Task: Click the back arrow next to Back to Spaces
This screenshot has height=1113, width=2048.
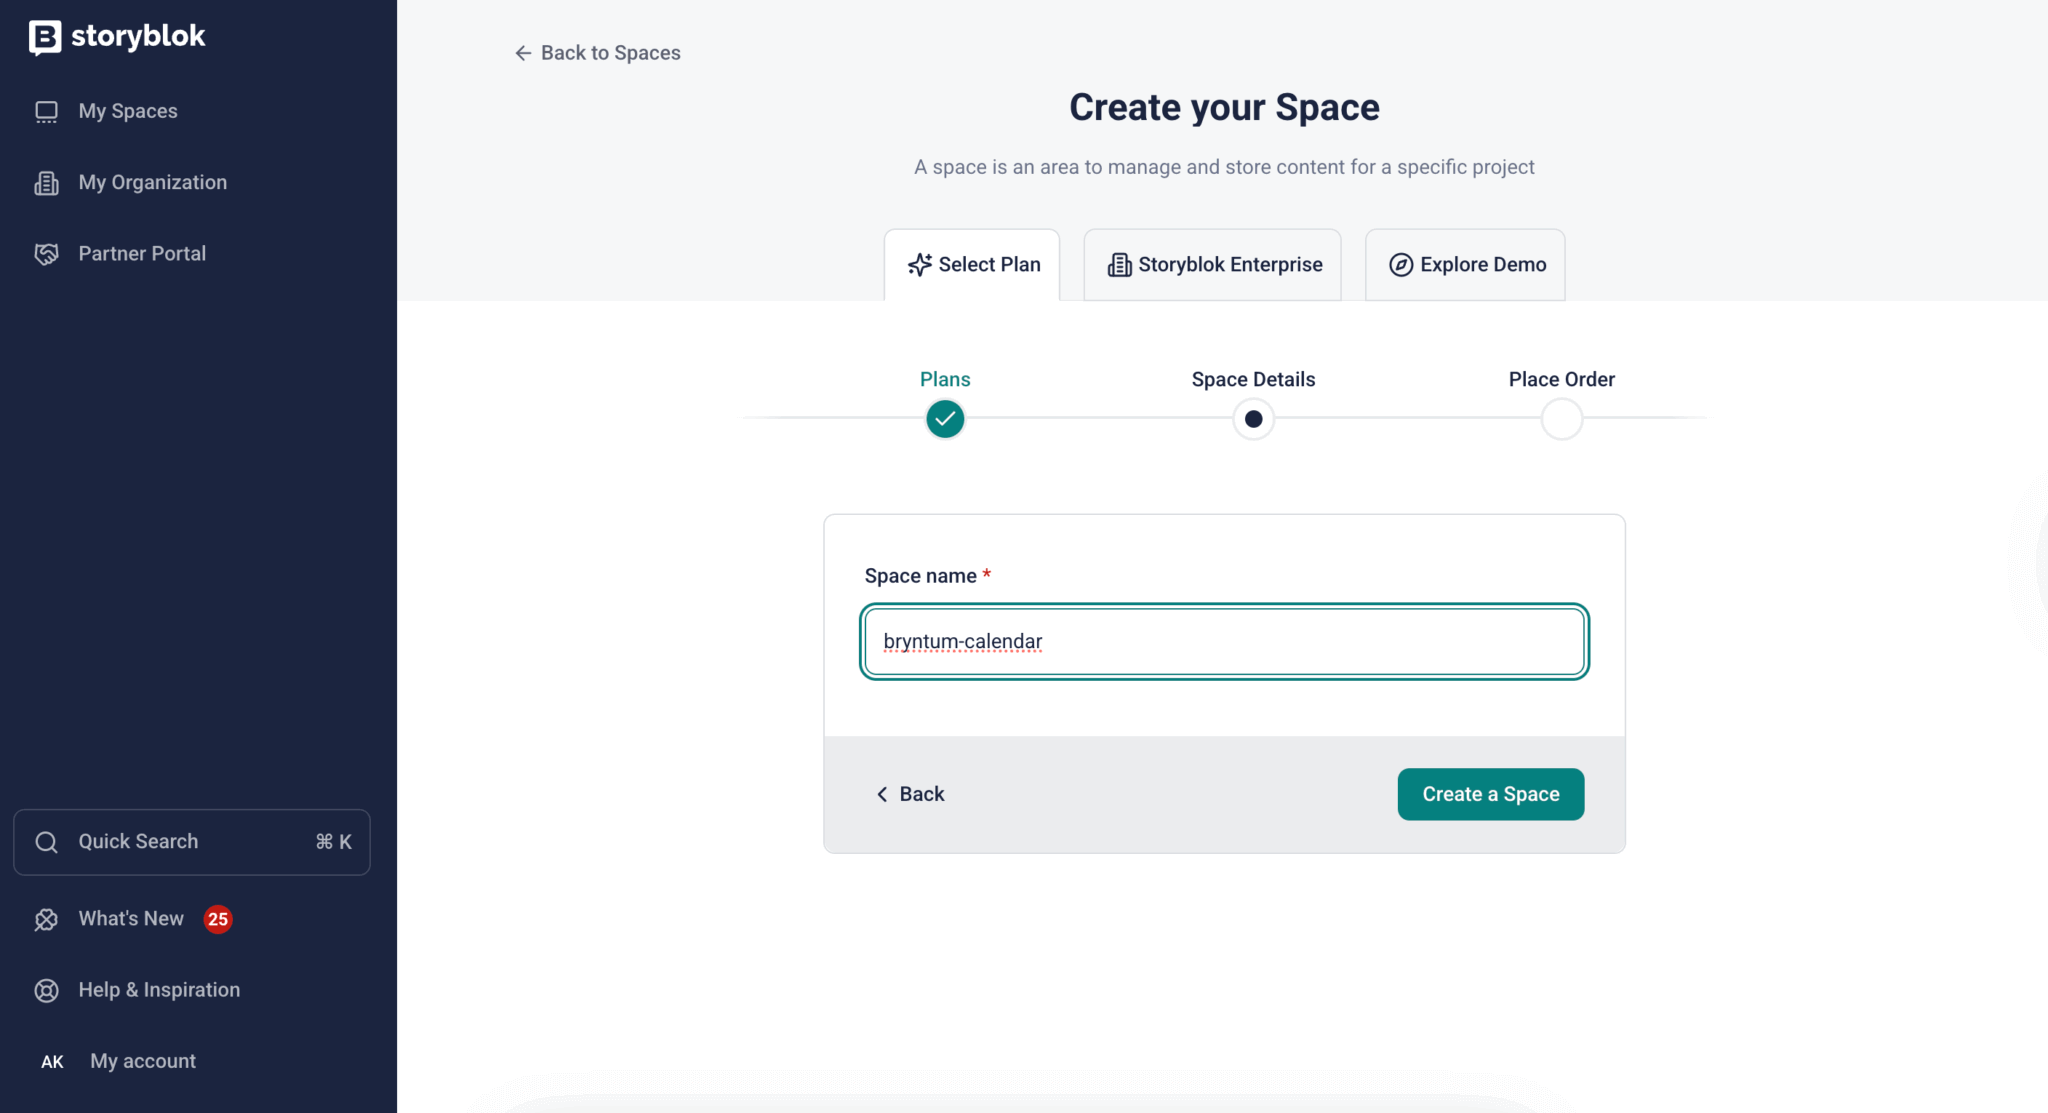Action: [x=523, y=53]
